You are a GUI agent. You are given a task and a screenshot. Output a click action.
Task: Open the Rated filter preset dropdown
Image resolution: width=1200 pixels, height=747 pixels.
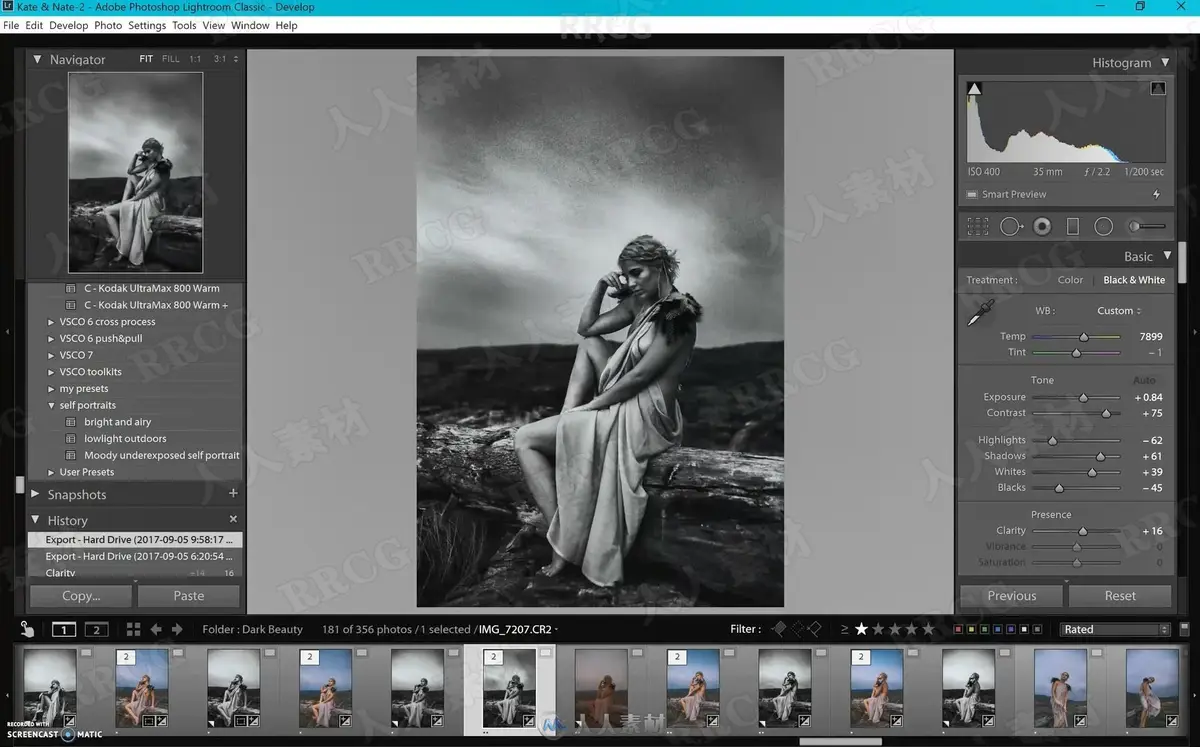point(1115,629)
